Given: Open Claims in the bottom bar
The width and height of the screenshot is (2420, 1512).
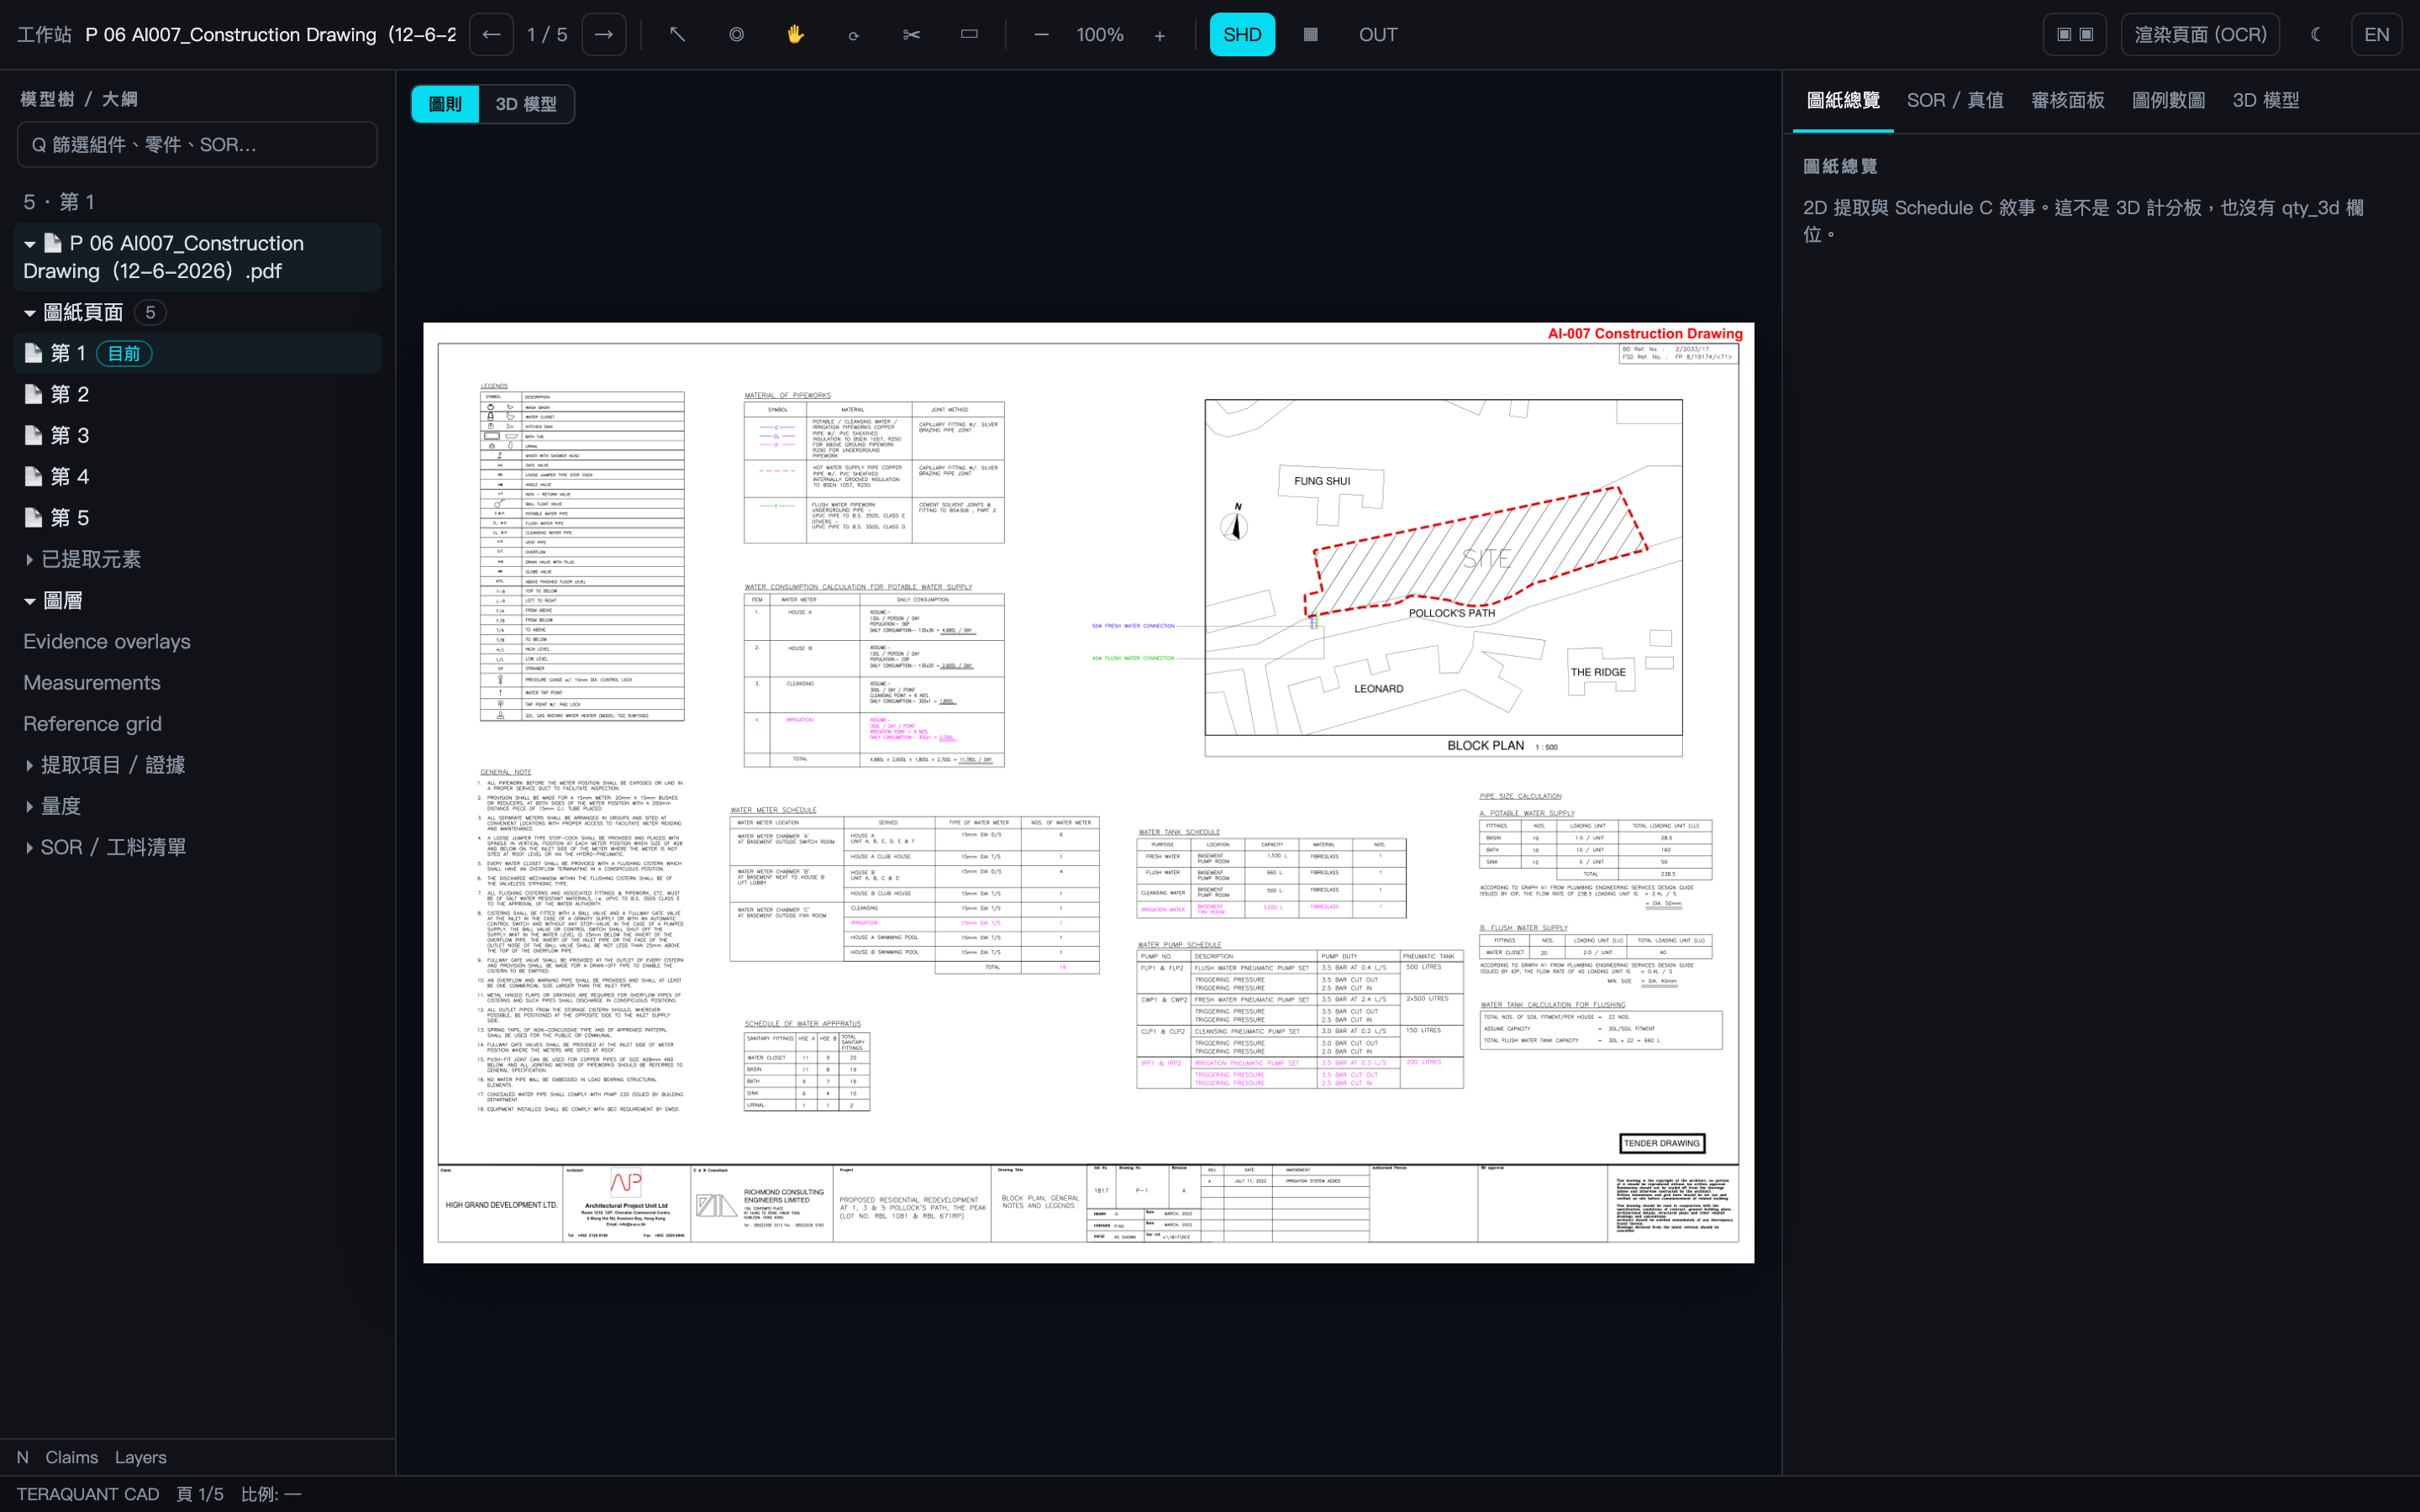Looking at the screenshot, I should tap(72, 1457).
